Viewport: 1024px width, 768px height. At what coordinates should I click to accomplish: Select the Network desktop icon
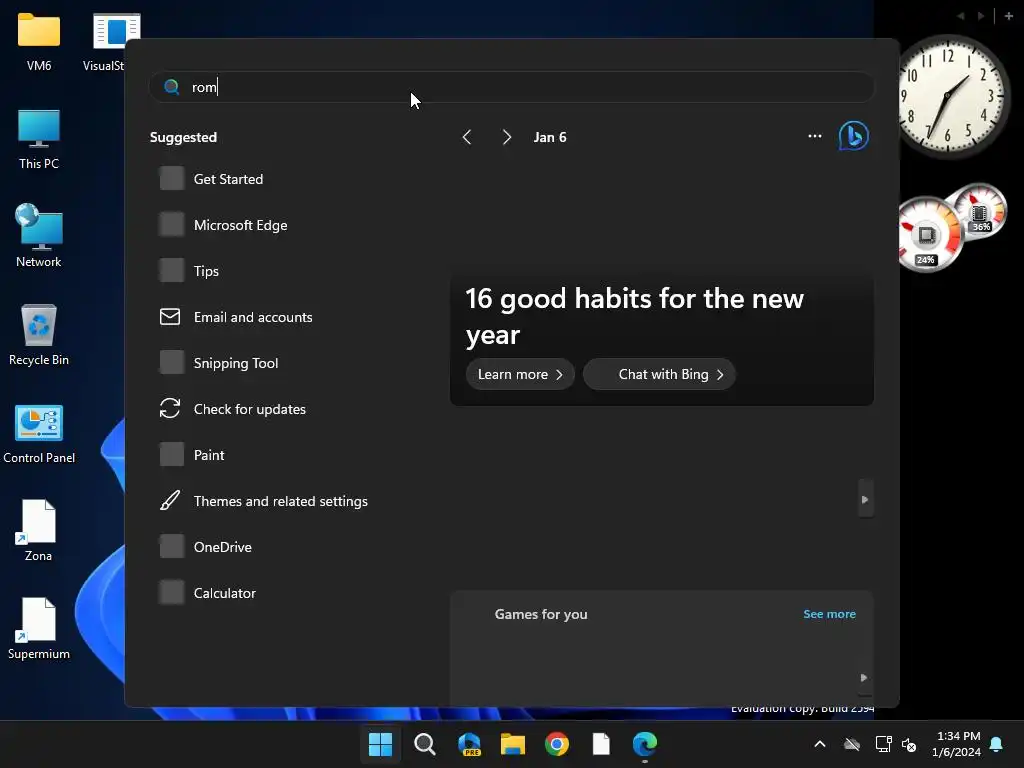click(x=39, y=236)
